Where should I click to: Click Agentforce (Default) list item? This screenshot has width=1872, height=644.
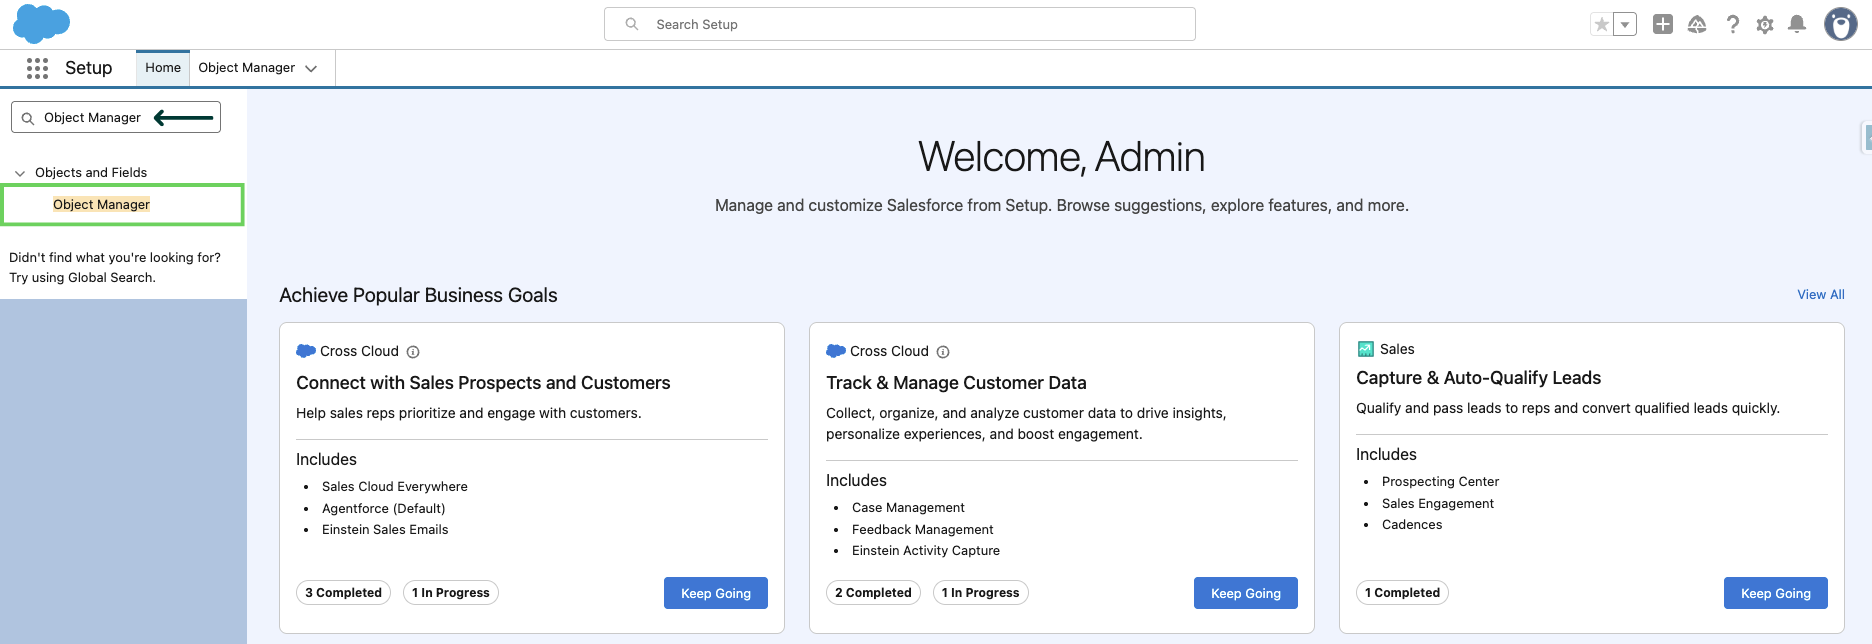(384, 509)
